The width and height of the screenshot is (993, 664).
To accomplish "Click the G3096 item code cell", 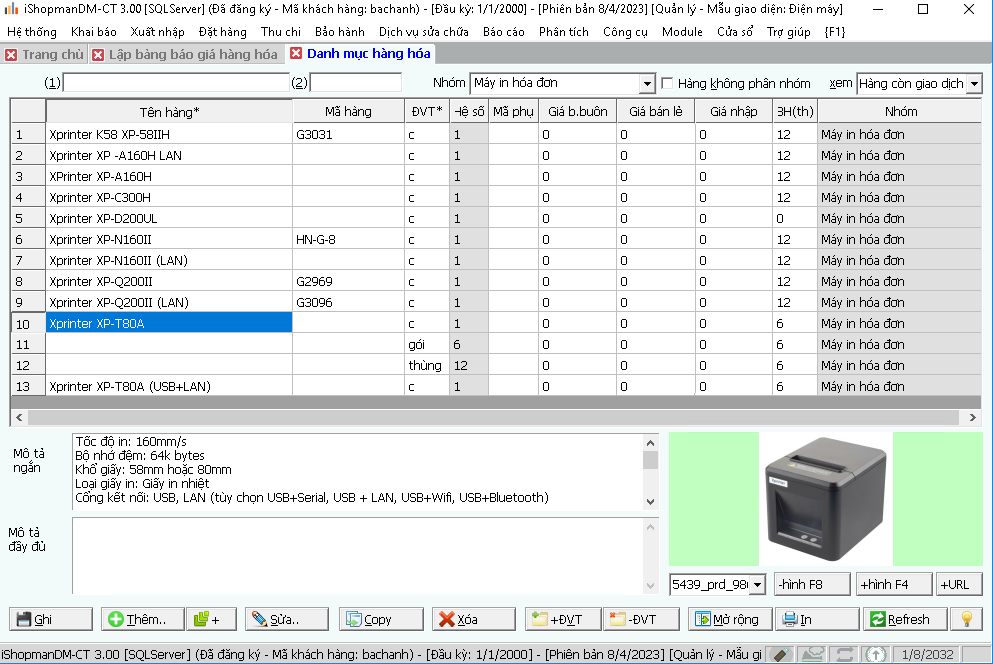I will pos(348,302).
